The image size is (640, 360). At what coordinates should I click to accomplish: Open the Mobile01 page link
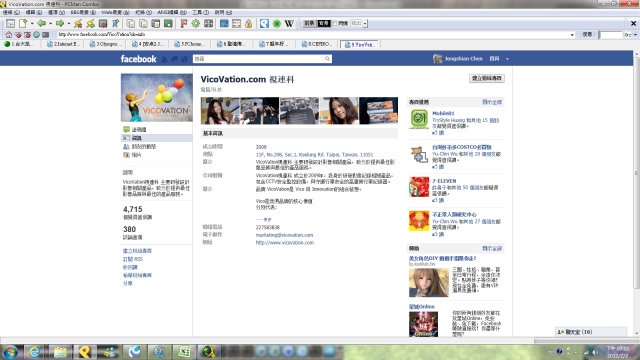pyautogui.click(x=443, y=113)
